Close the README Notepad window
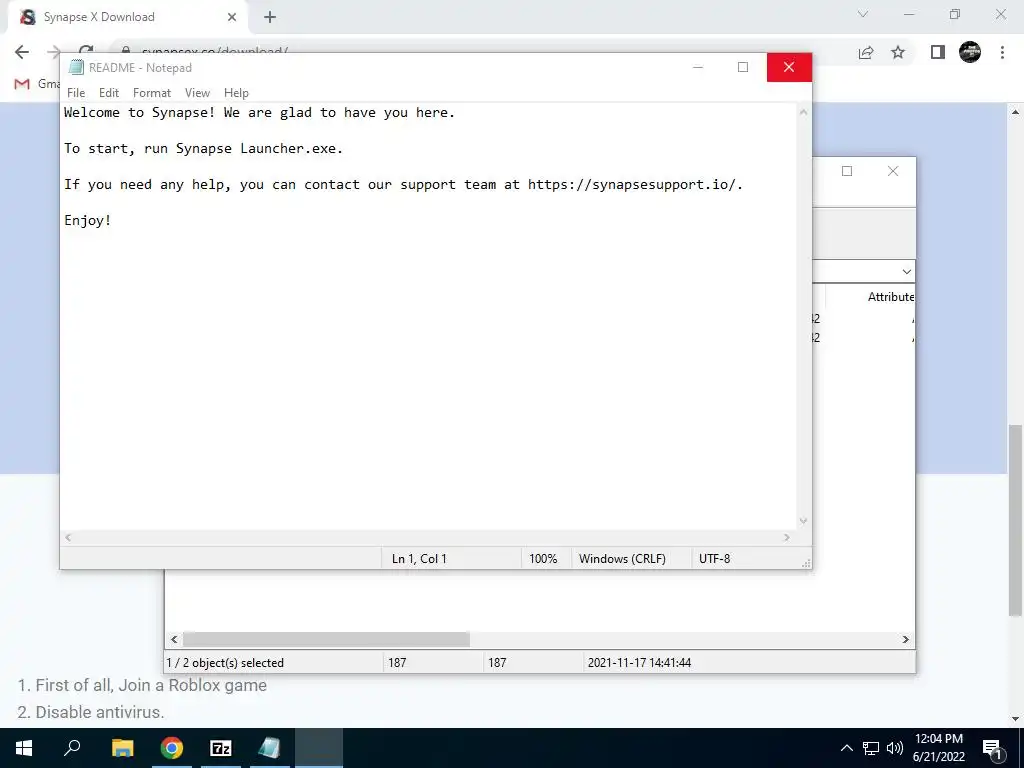1024x768 pixels. pyautogui.click(x=789, y=67)
